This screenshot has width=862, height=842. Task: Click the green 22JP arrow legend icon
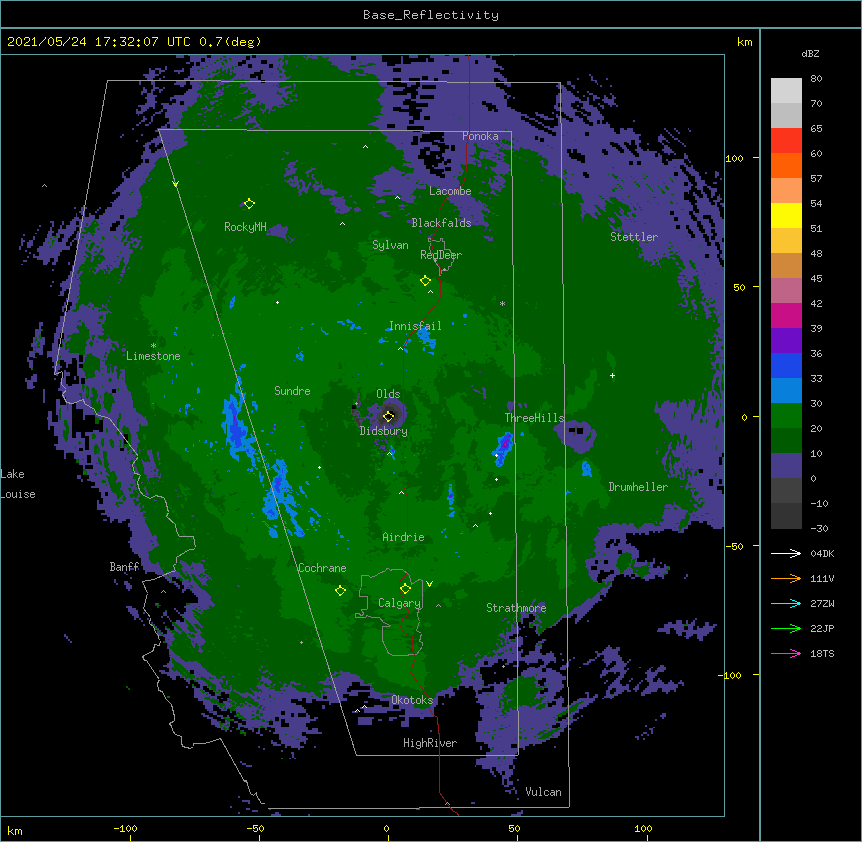[x=786, y=628]
